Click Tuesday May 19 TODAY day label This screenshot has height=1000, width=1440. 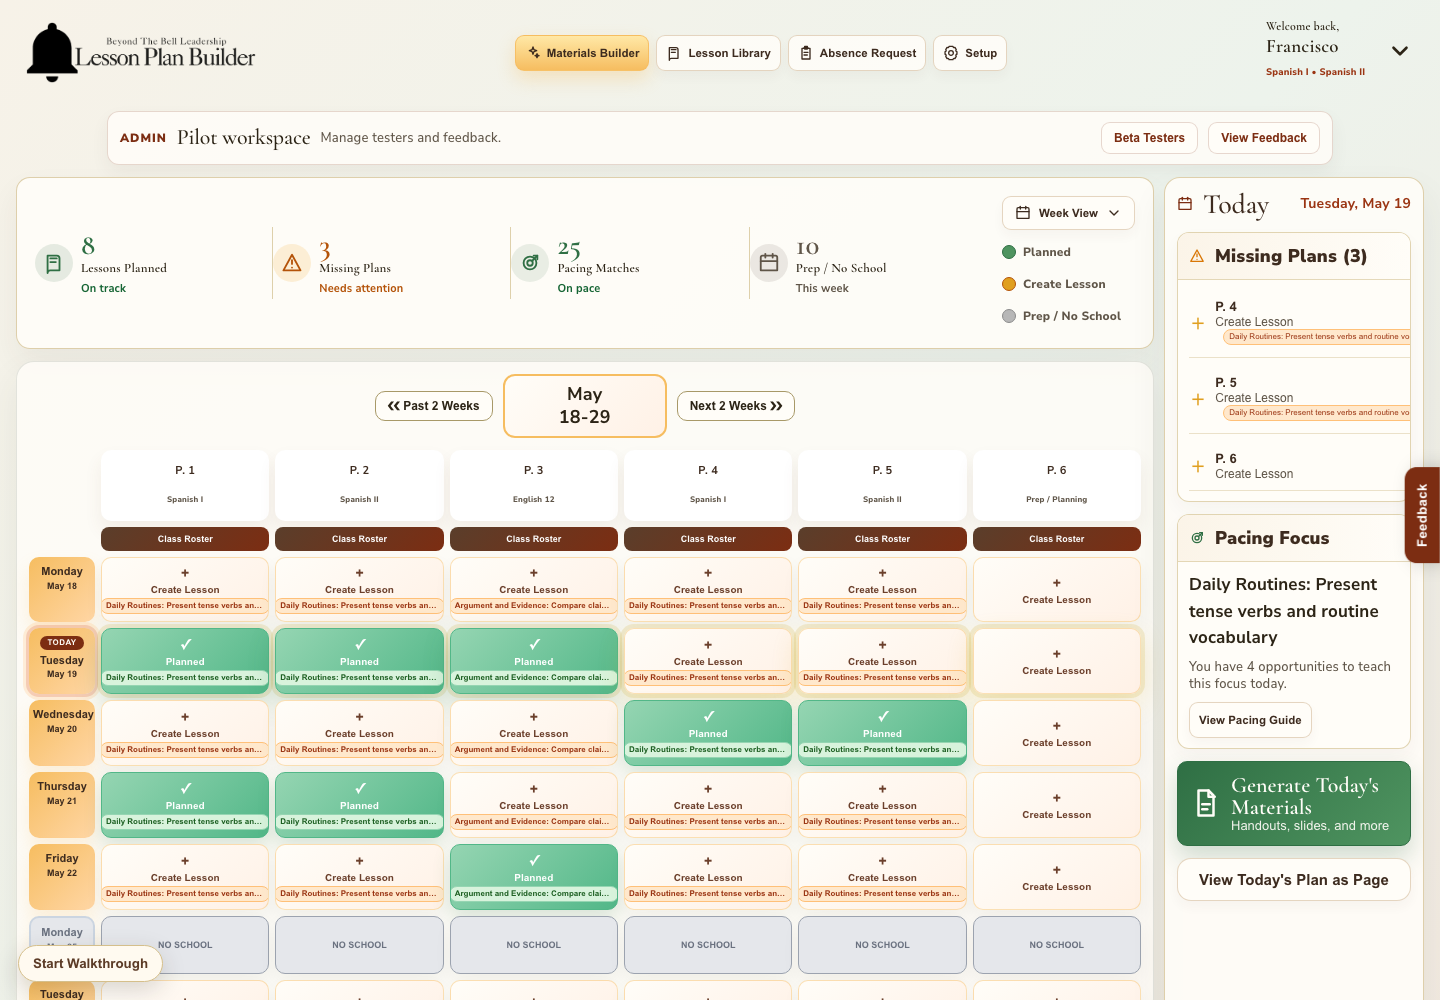coord(62,661)
